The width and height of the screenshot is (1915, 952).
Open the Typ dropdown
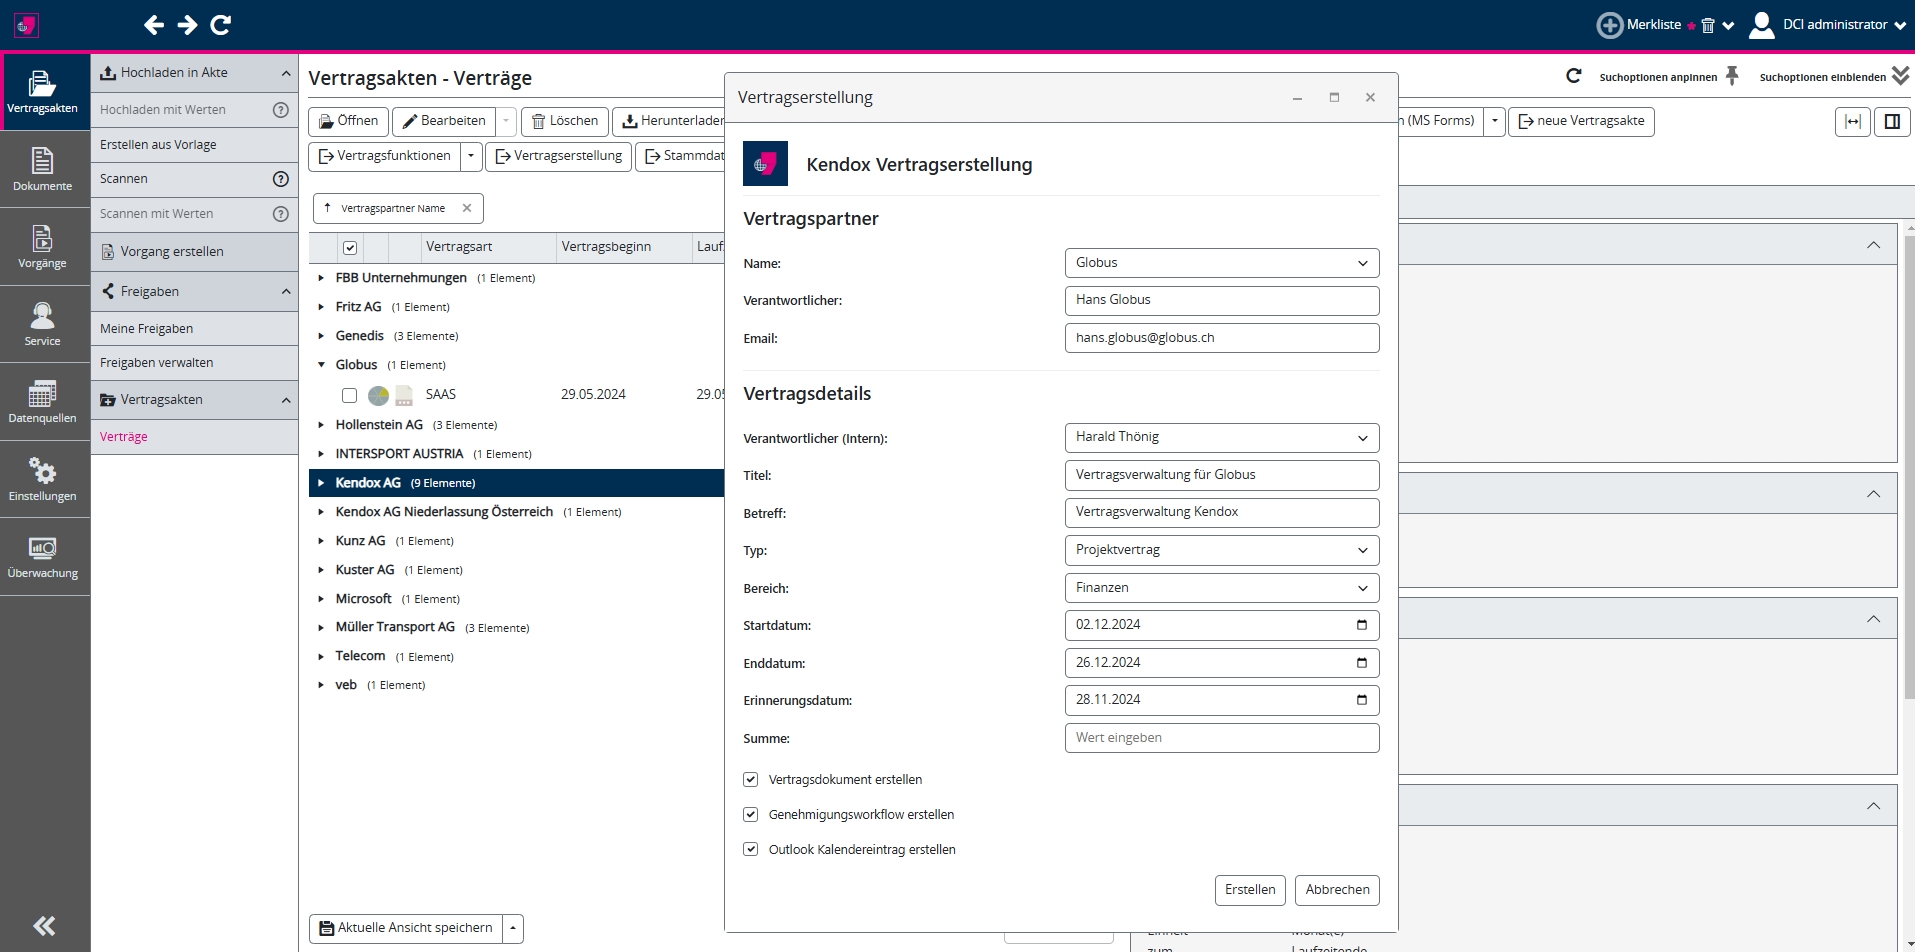tap(1222, 550)
